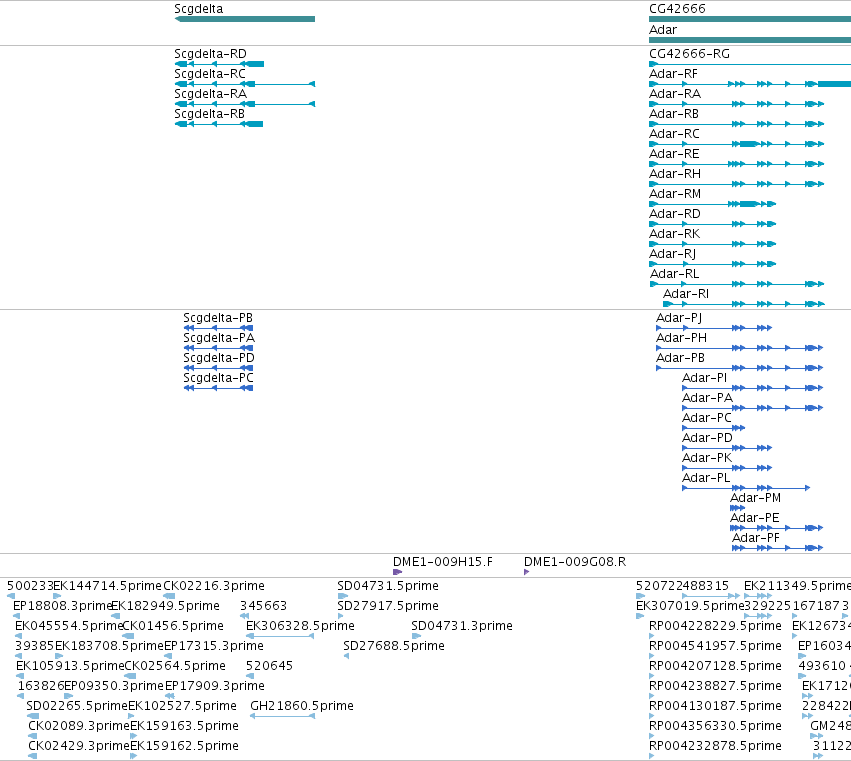Screen dimensions: 851x761
Task: Click the Scgdelta-PD protein label
Action: tap(219, 358)
